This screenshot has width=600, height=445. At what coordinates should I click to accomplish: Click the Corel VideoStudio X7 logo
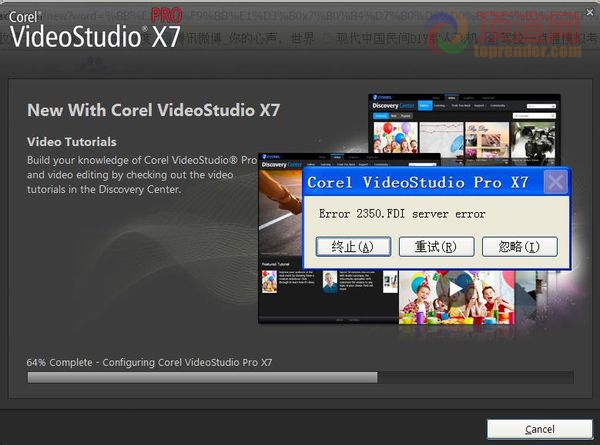point(95,29)
